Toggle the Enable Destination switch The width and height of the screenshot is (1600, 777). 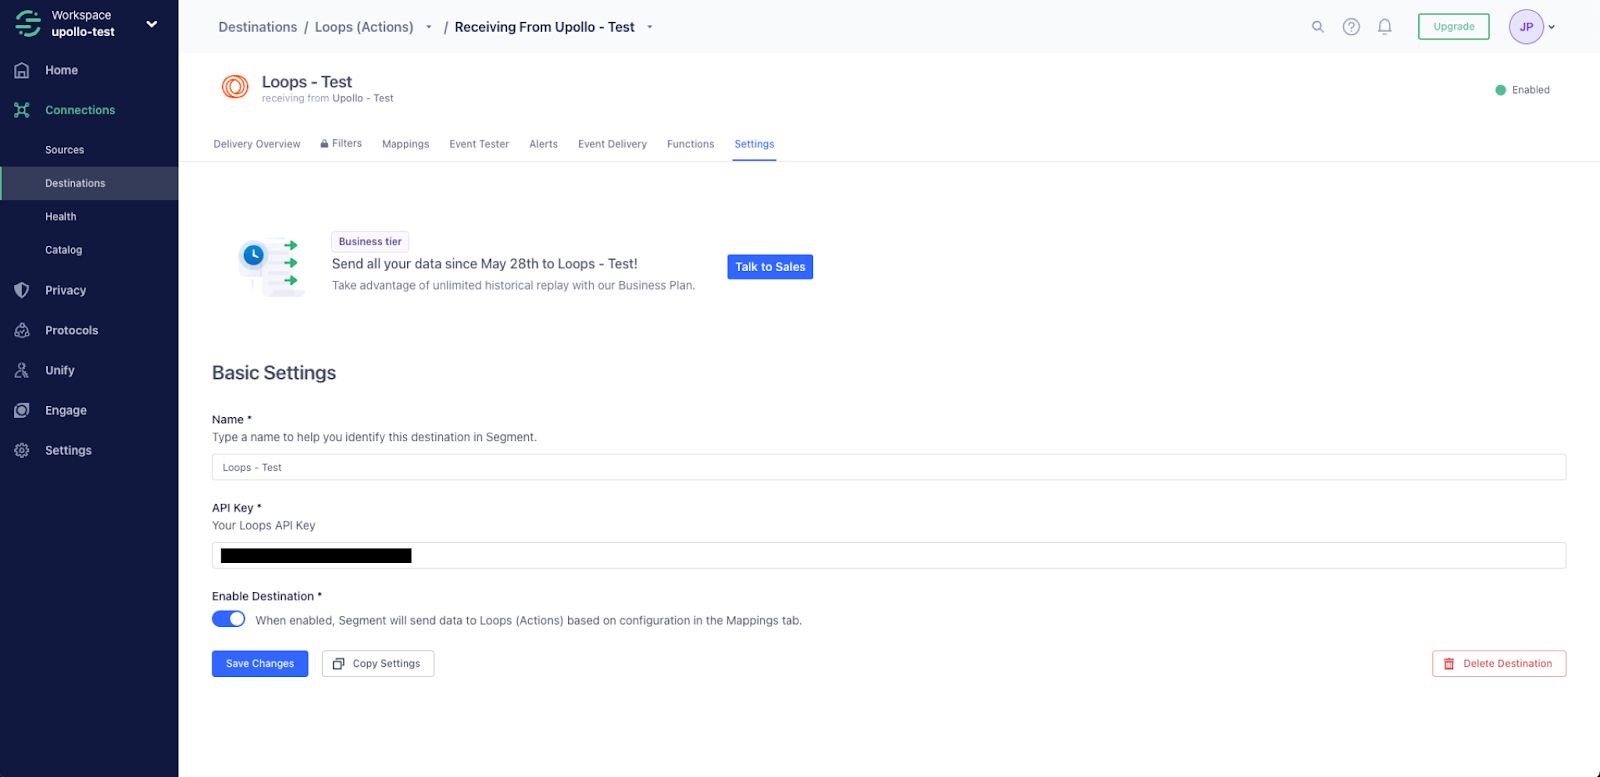[x=228, y=619]
